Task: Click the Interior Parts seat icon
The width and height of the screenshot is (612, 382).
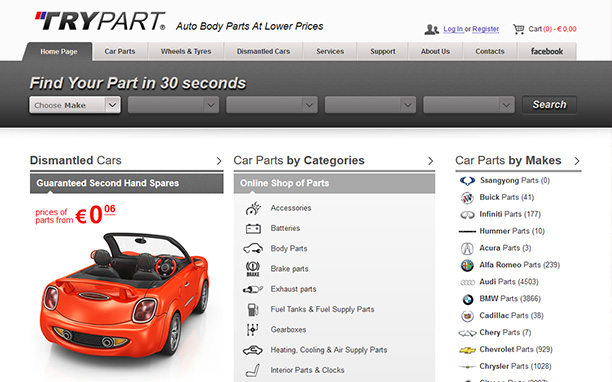Action: [x=253, y=370]
